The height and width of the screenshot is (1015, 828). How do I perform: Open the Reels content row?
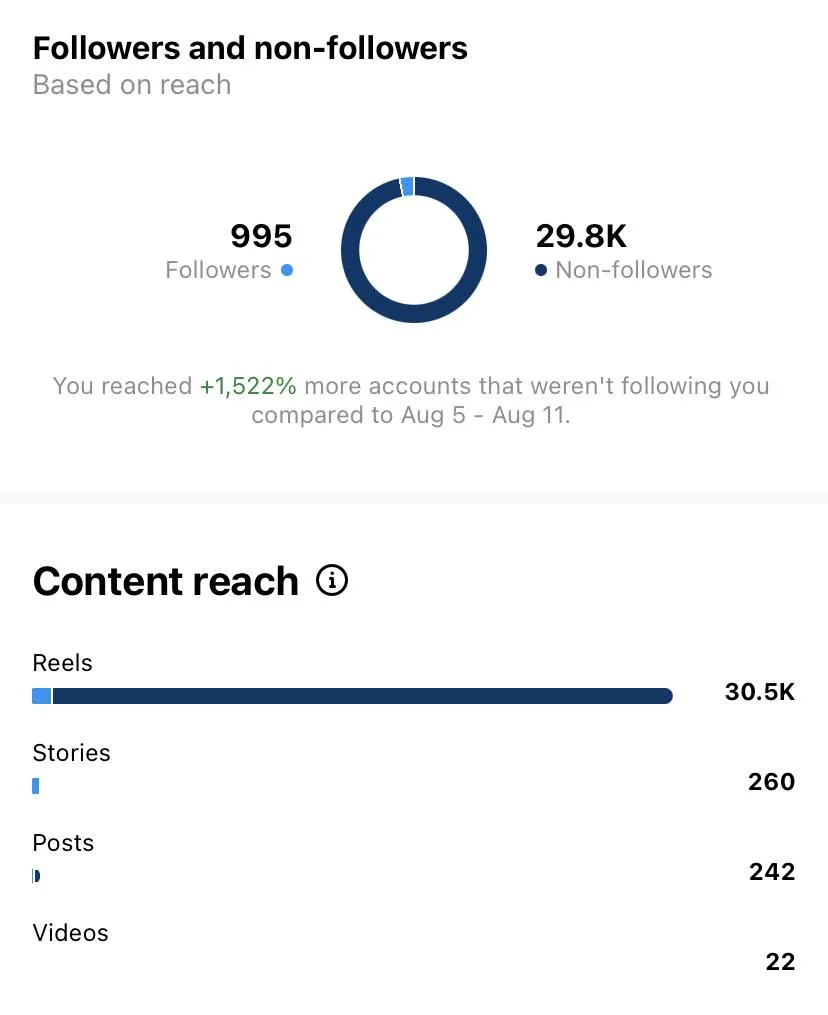pyautogui.click(x=414, y=678)
